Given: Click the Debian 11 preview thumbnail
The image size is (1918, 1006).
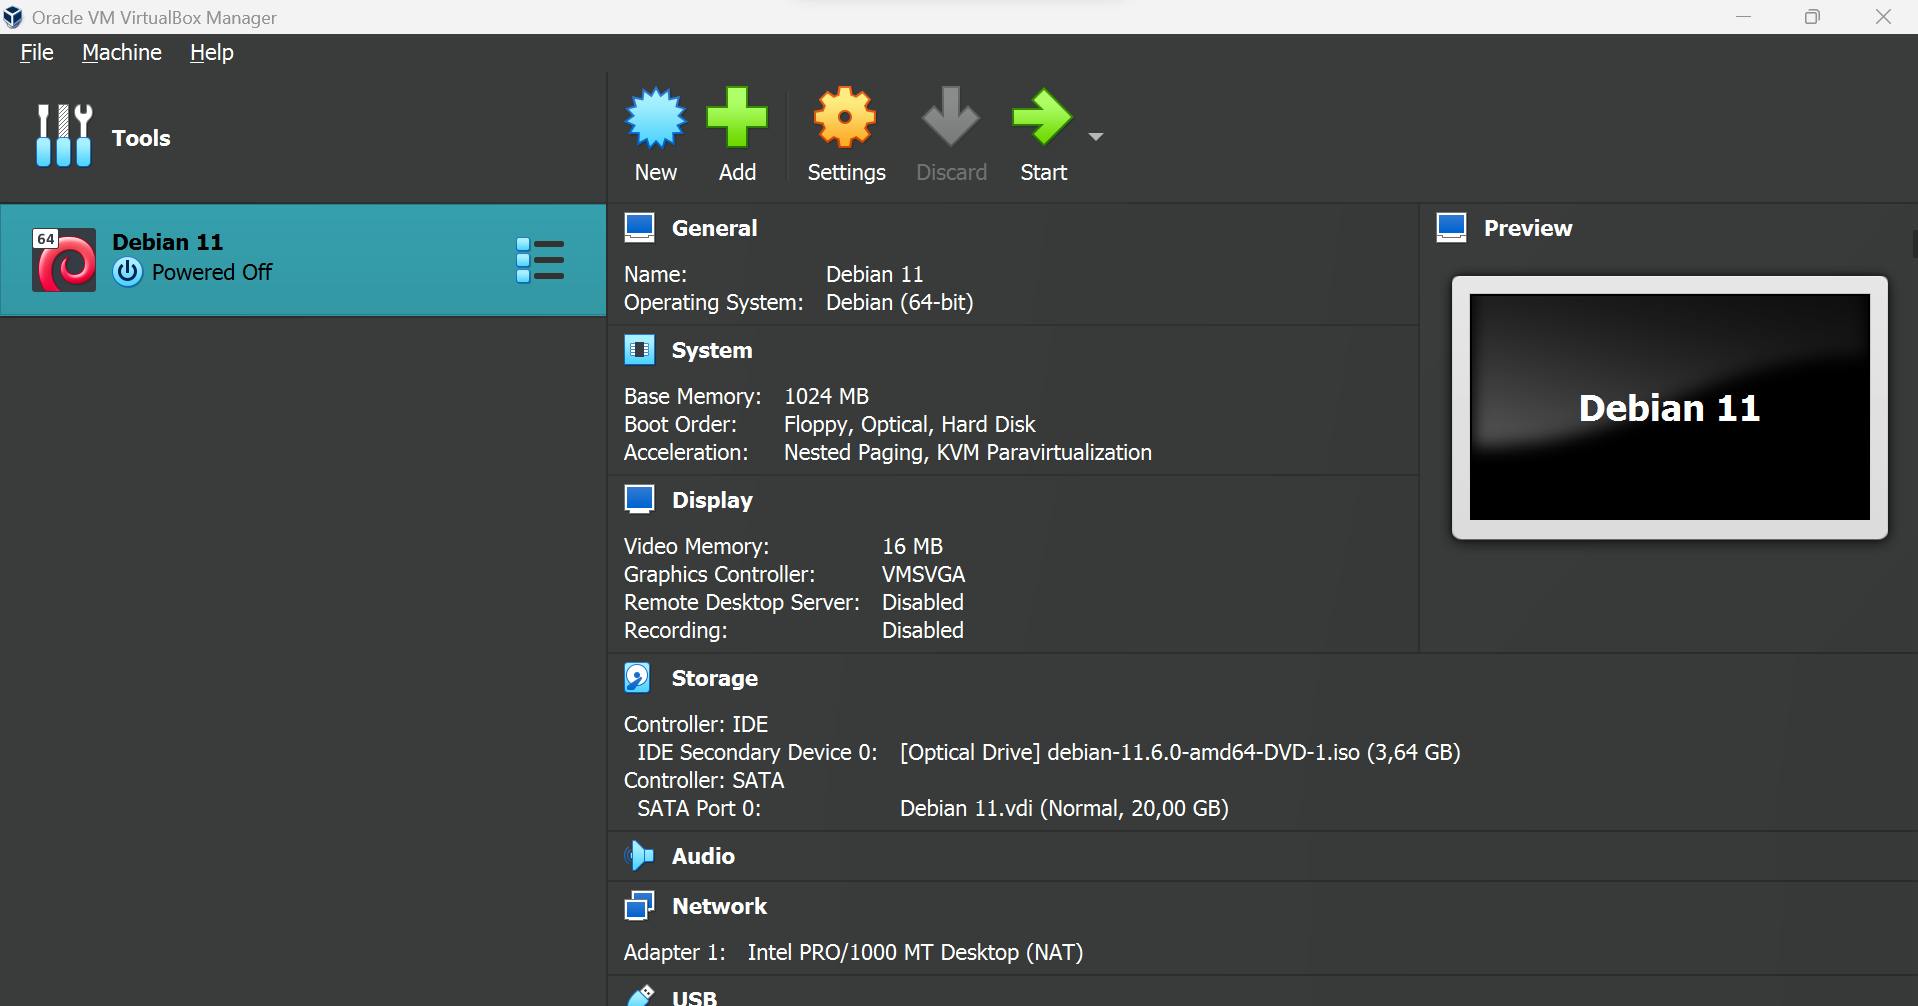Looking at the screenshot, I should 1670,407.
